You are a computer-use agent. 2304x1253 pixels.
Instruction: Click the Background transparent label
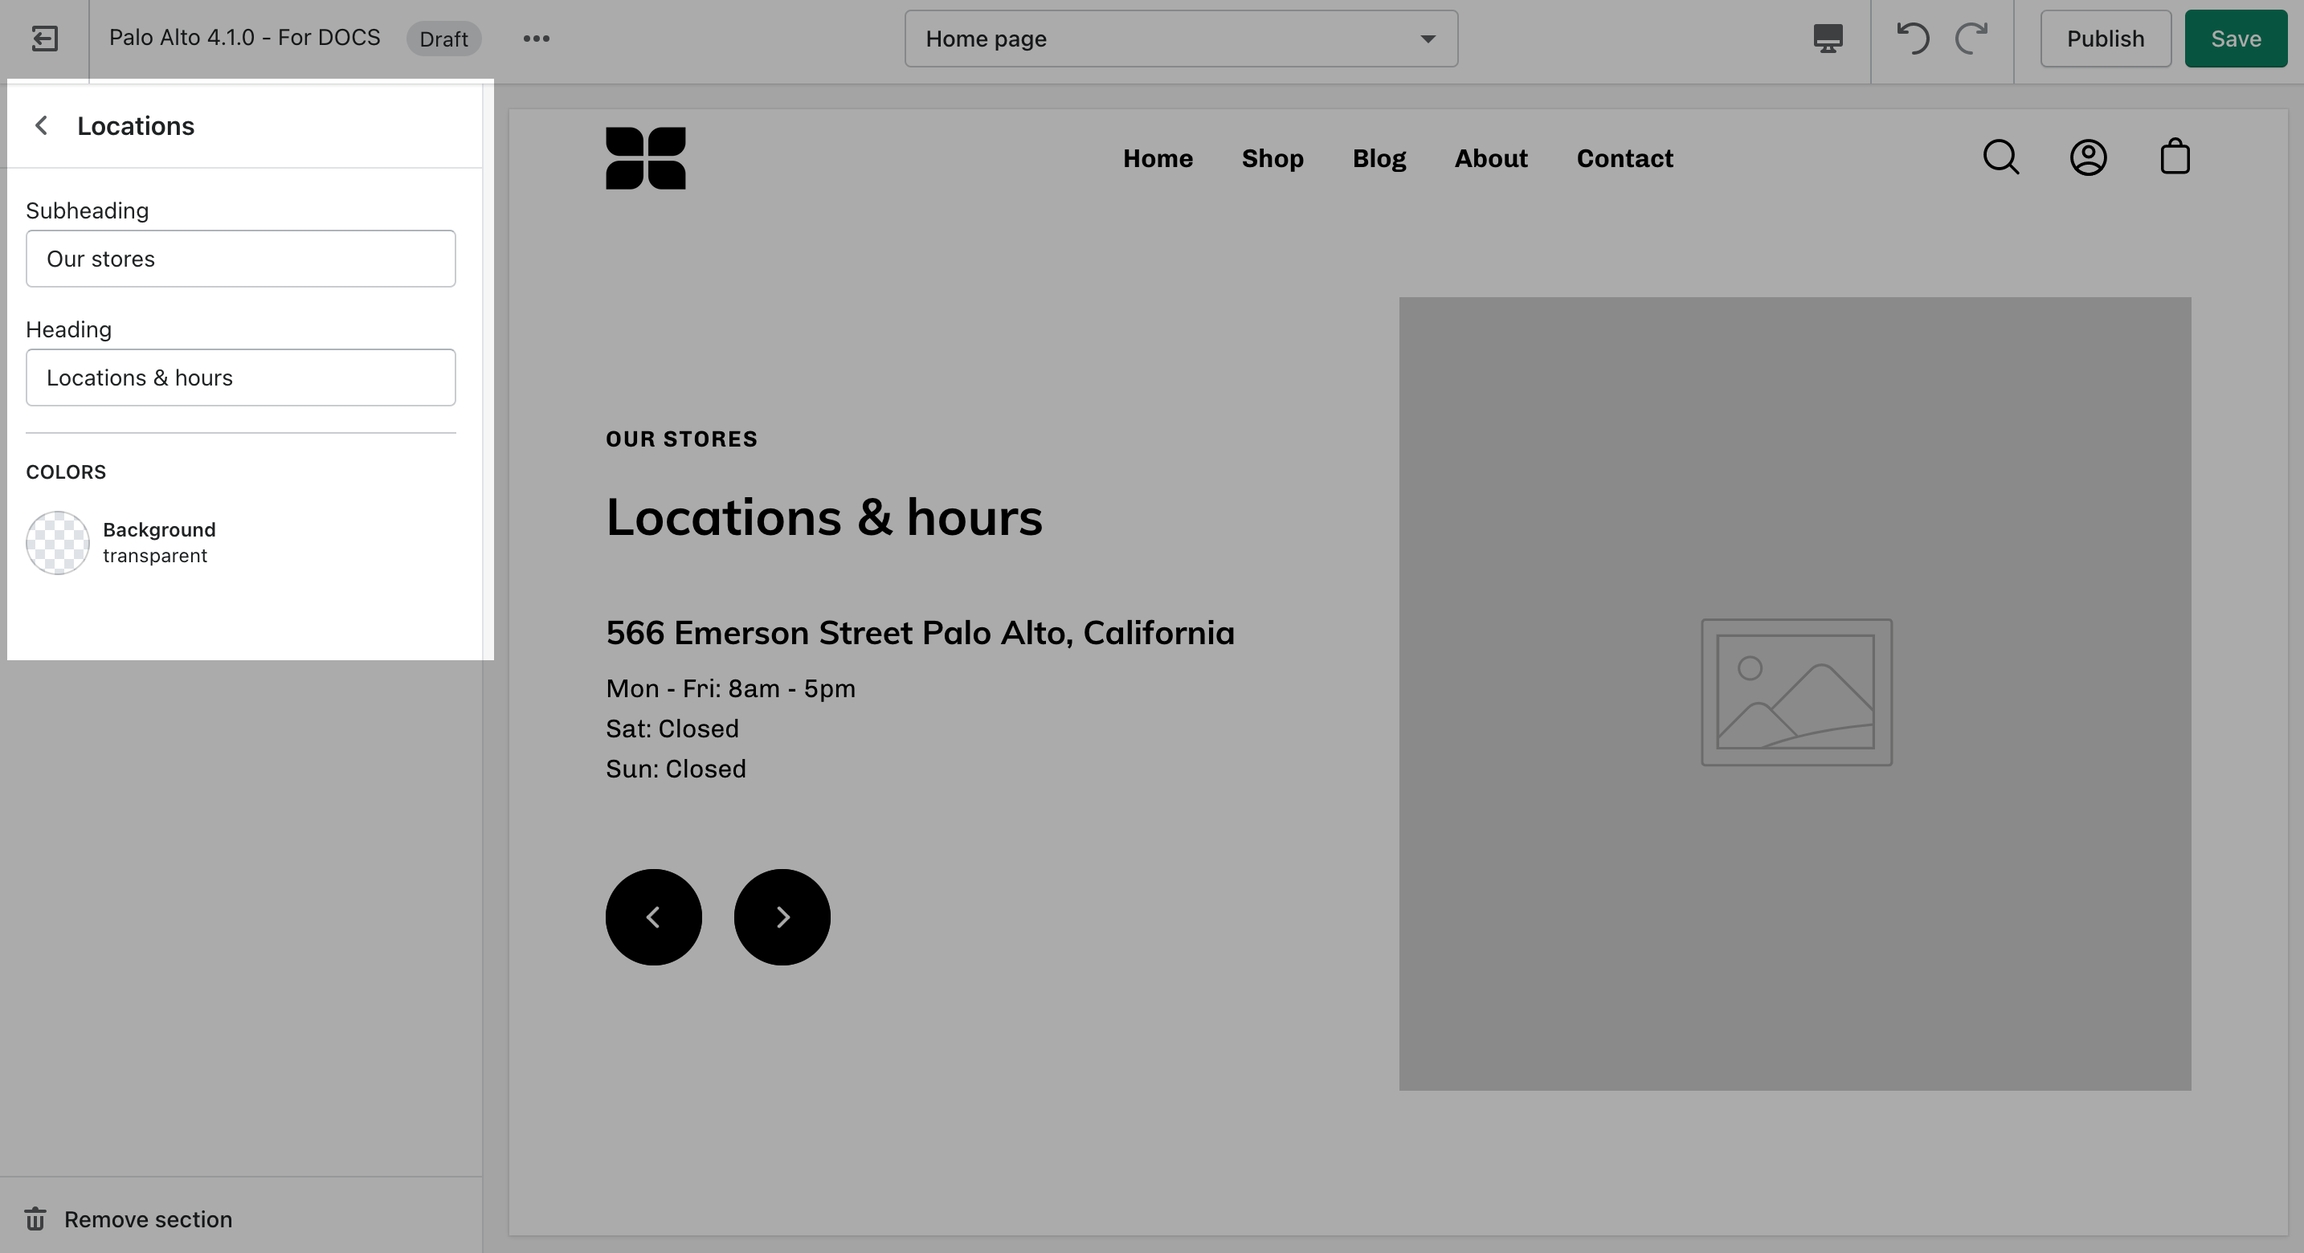[159, 543]
